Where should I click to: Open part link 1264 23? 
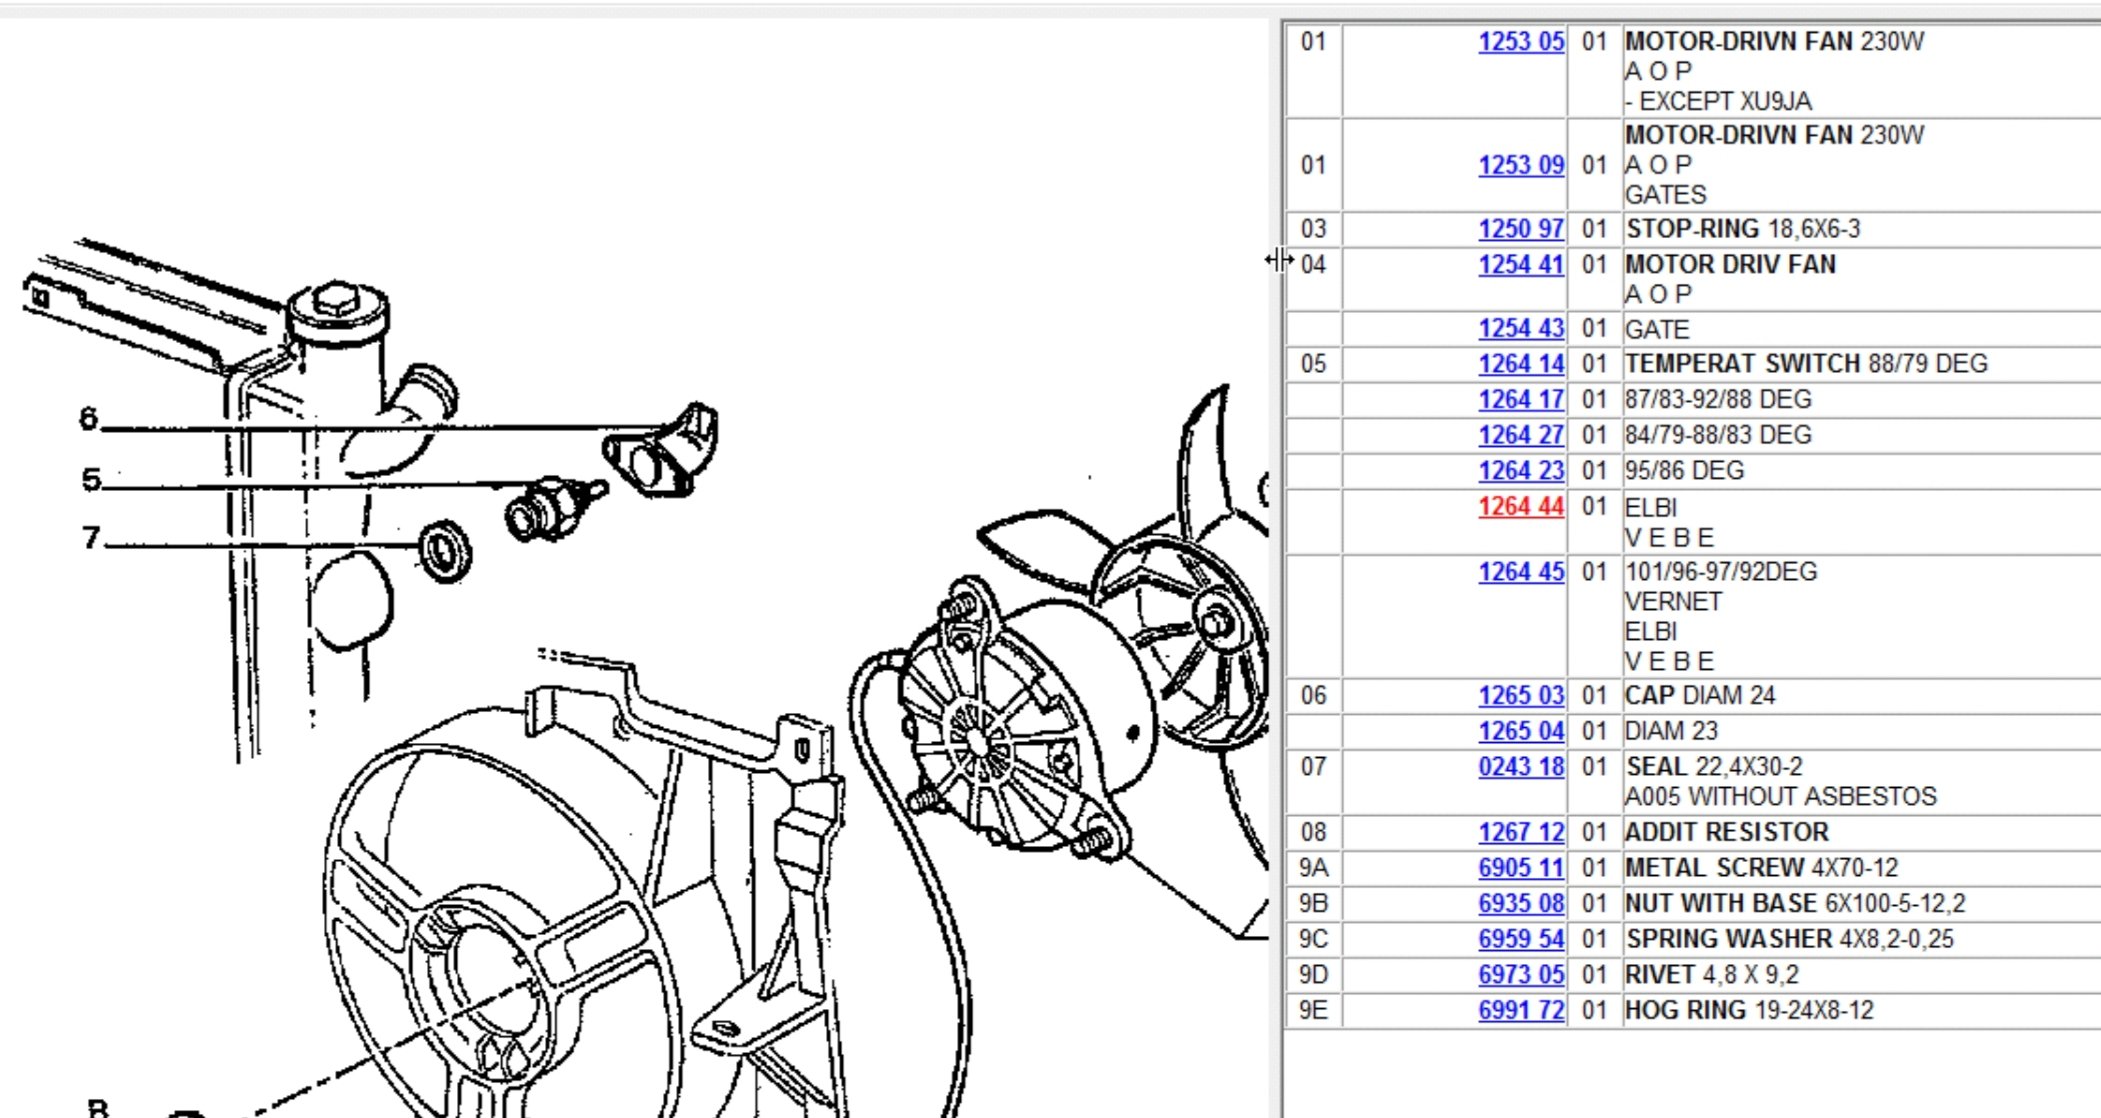pos(1521,471)
